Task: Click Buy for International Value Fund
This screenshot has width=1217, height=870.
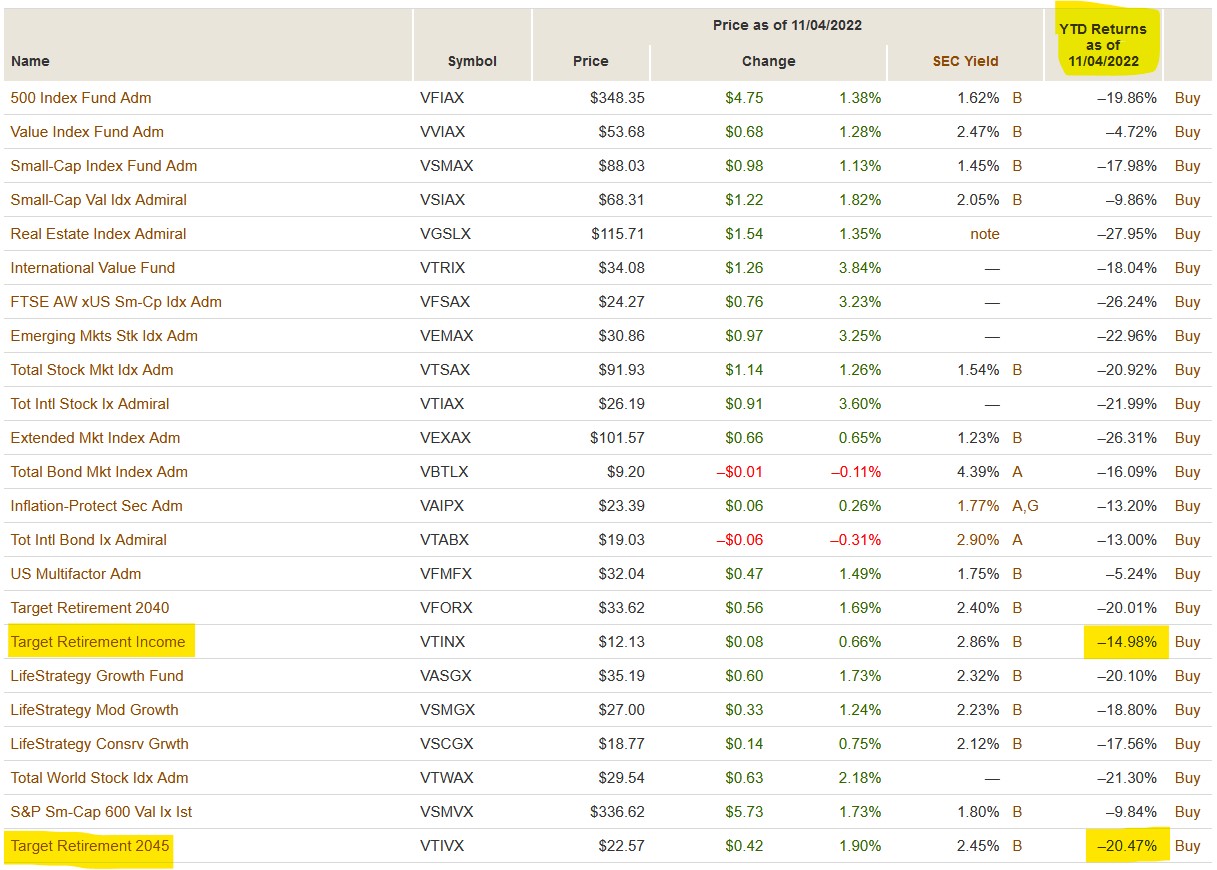Action: coord(1187,268)
